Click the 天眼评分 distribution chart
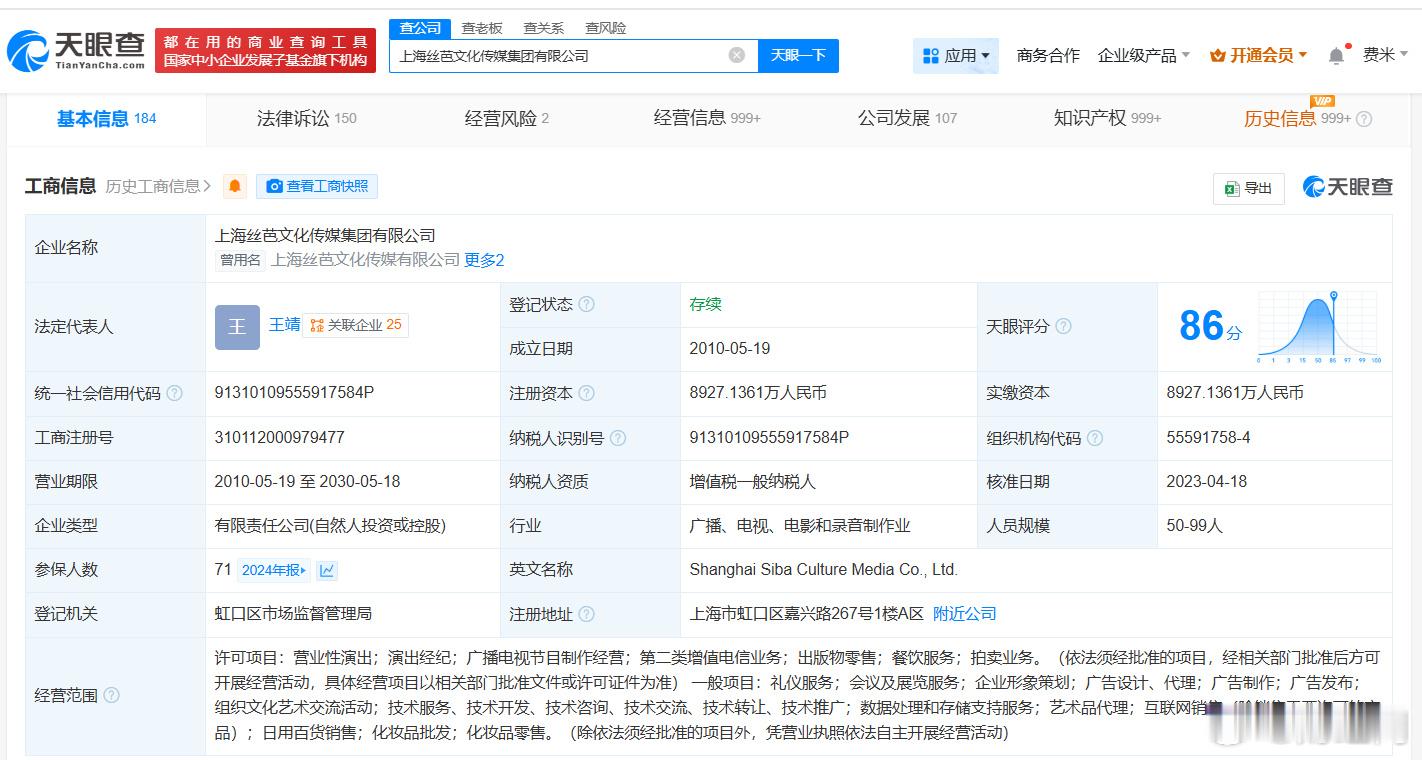 coord(1319,327)
